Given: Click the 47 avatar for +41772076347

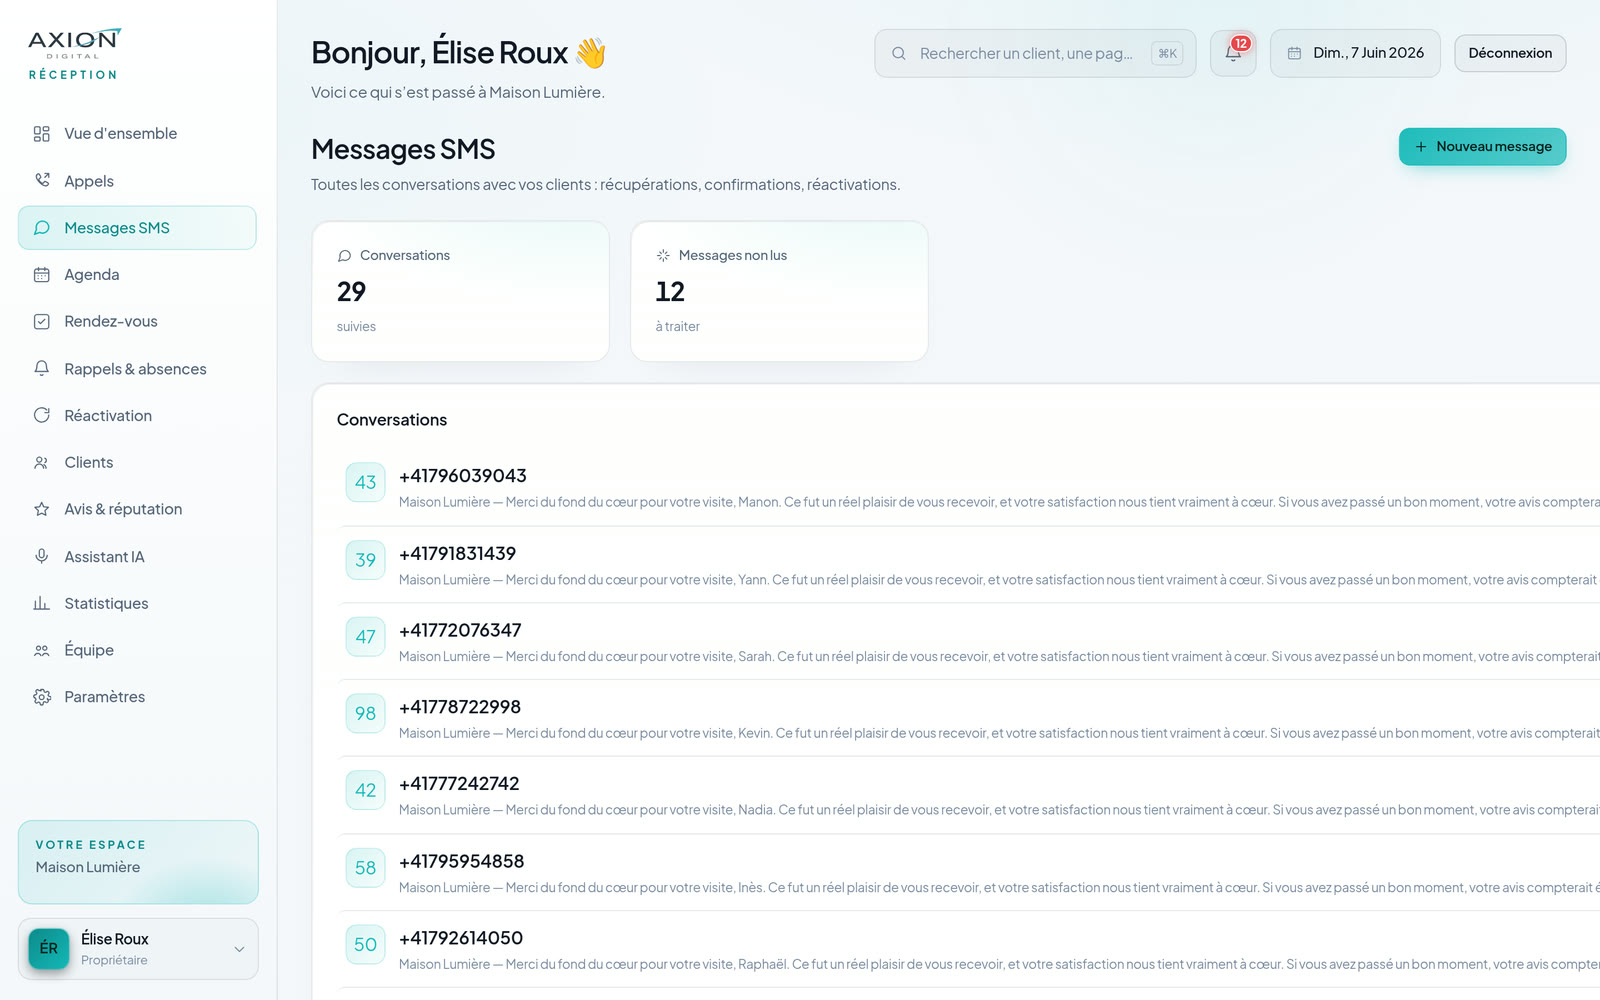Looking at the screenshot, I should click(x=365, y=637).
